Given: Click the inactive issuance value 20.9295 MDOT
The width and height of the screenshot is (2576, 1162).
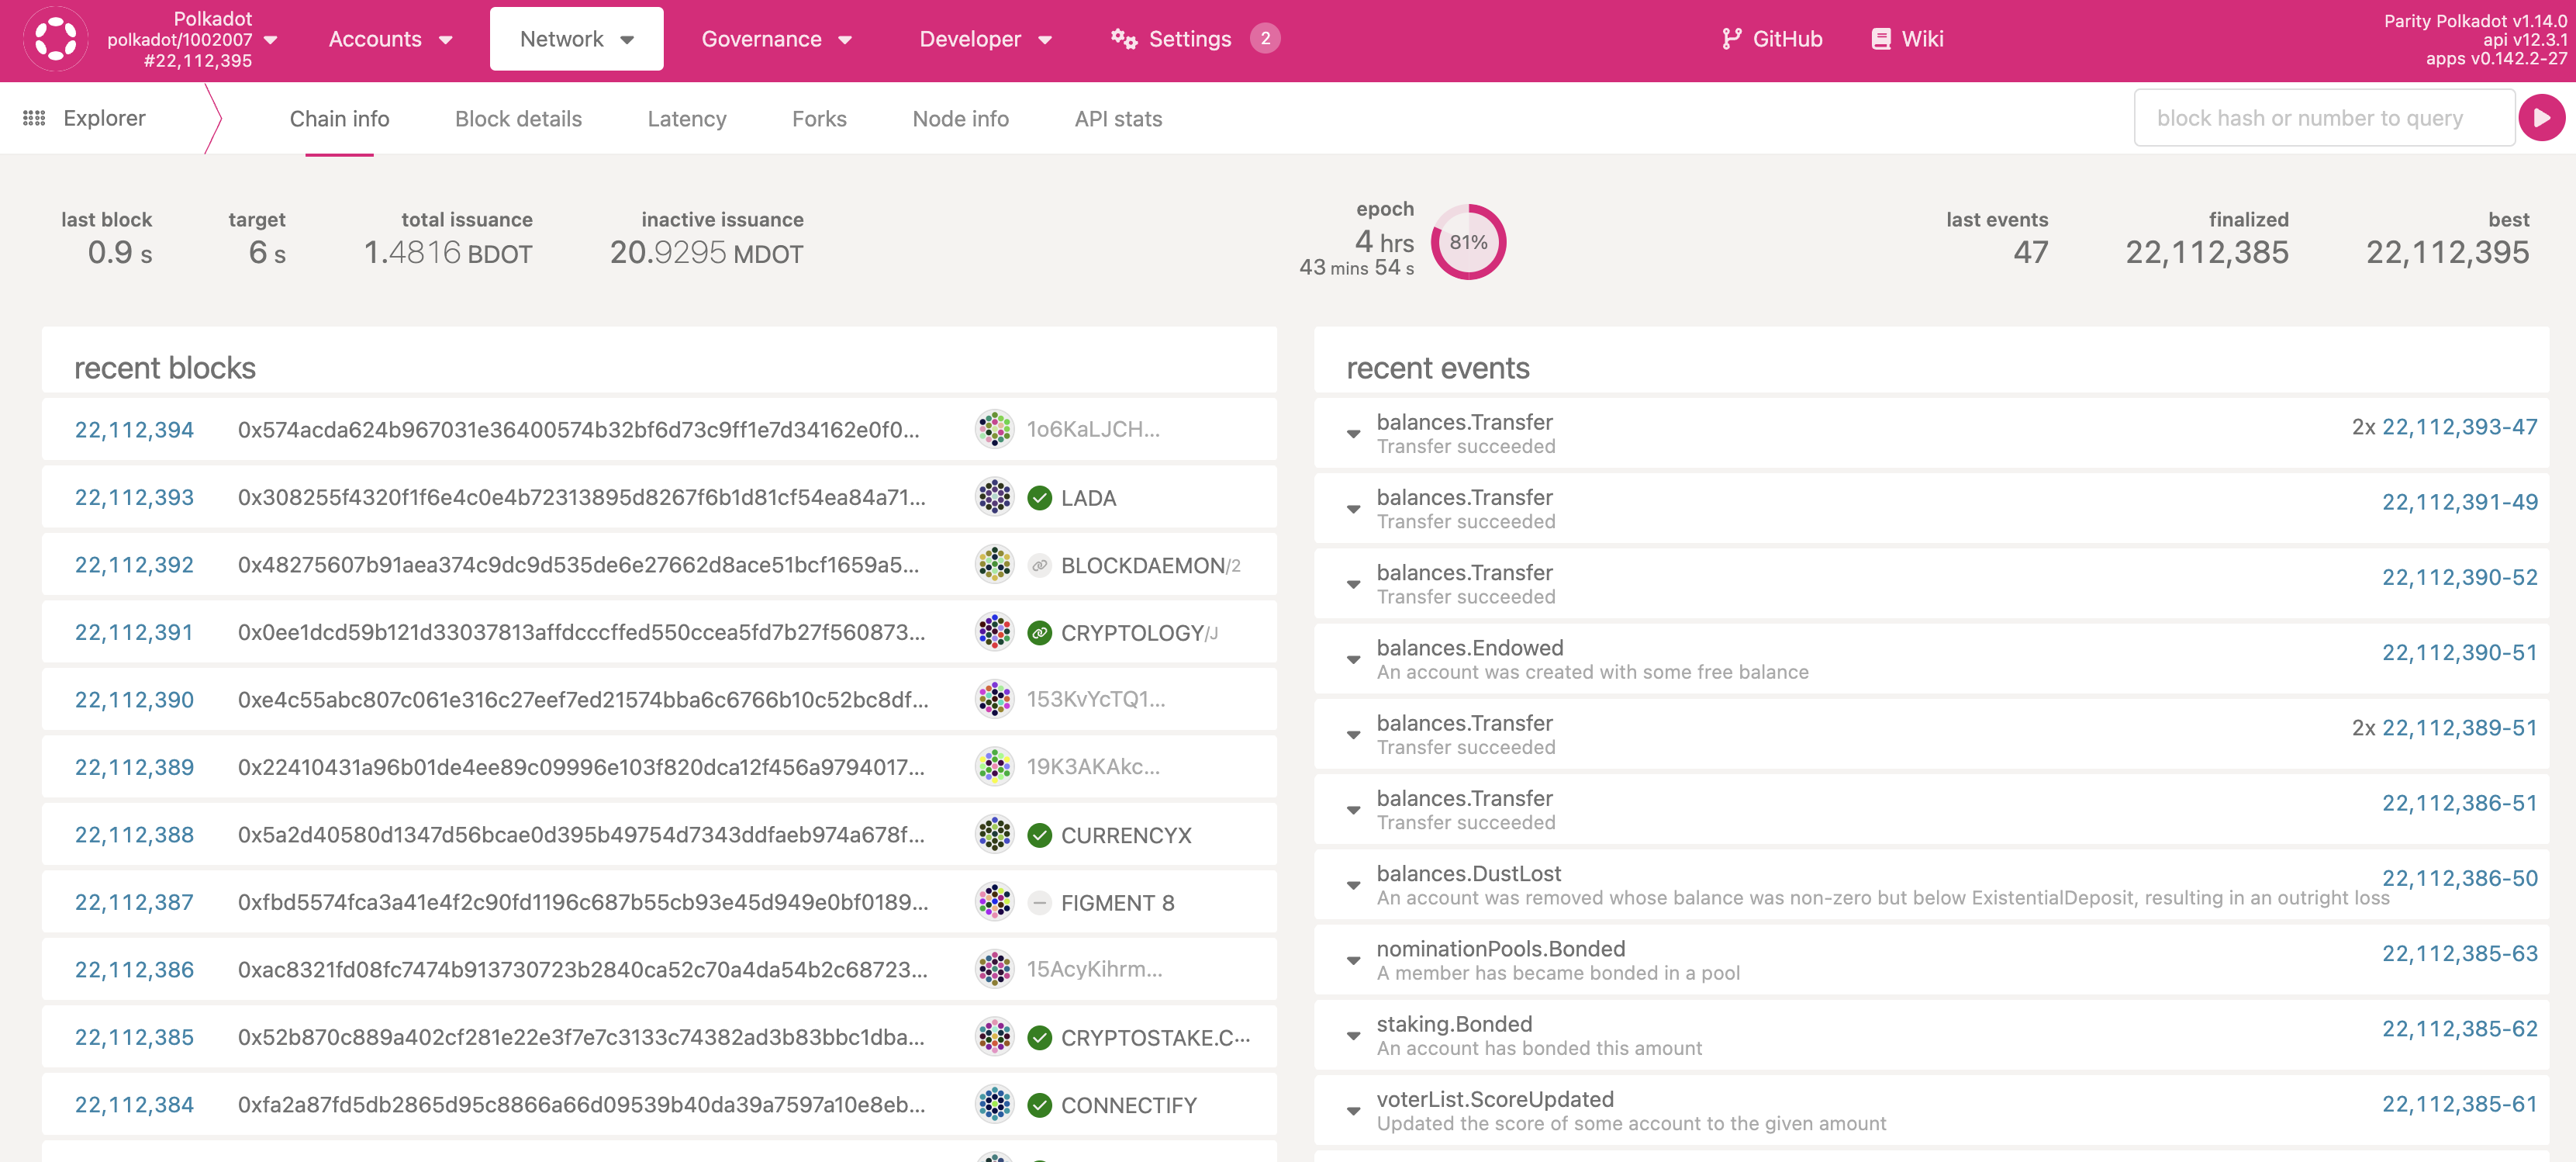Looking at the screenshot, I should [706, 253].
